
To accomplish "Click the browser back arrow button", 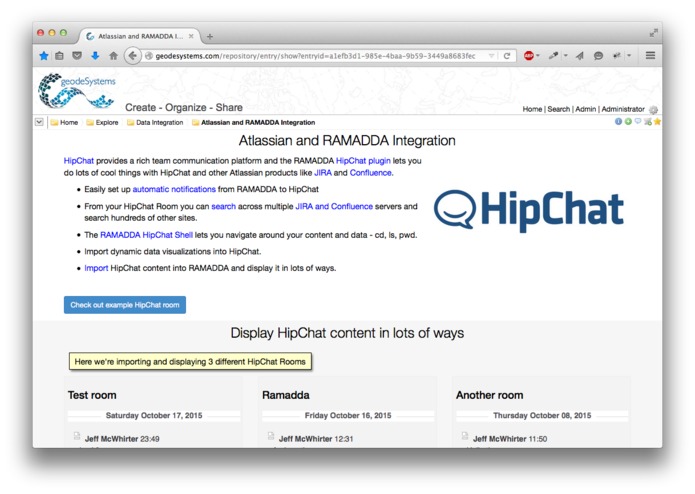I will [x=132, y=56].
